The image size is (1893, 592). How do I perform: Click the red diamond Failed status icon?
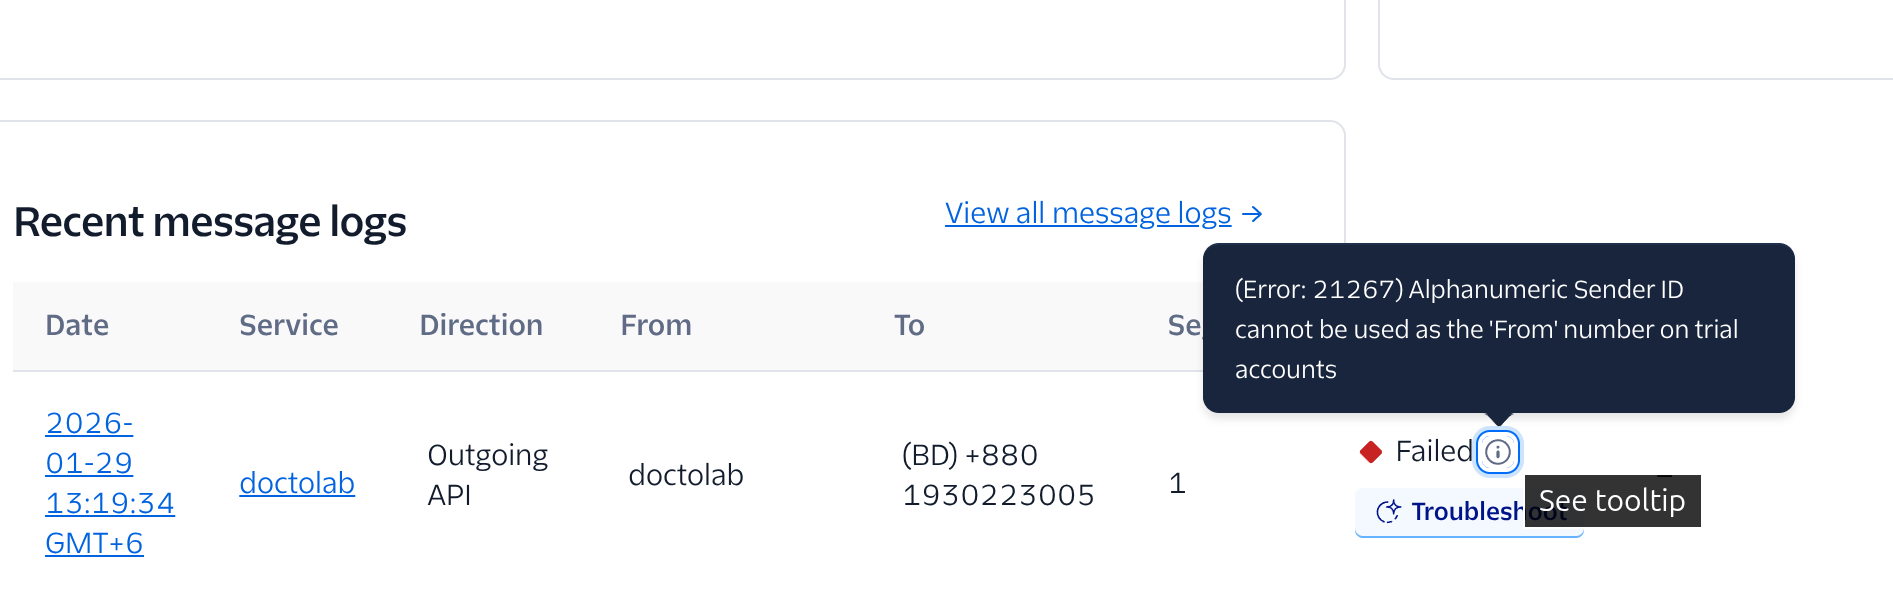pyautogui.click(x=1371, y=452)
